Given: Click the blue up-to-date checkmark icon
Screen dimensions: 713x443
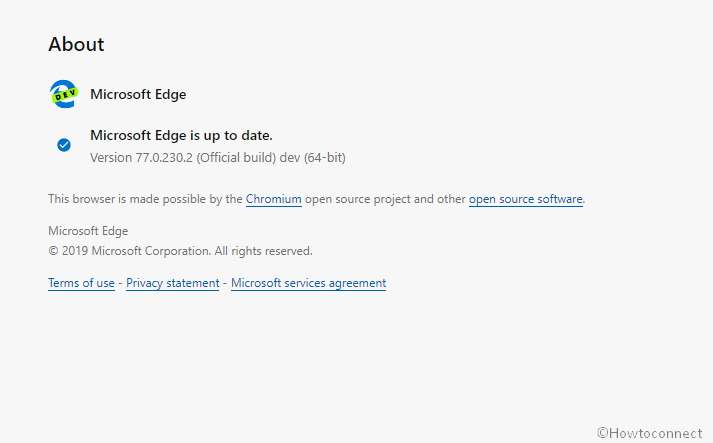Looking at the screenshot, I should 64,145.
